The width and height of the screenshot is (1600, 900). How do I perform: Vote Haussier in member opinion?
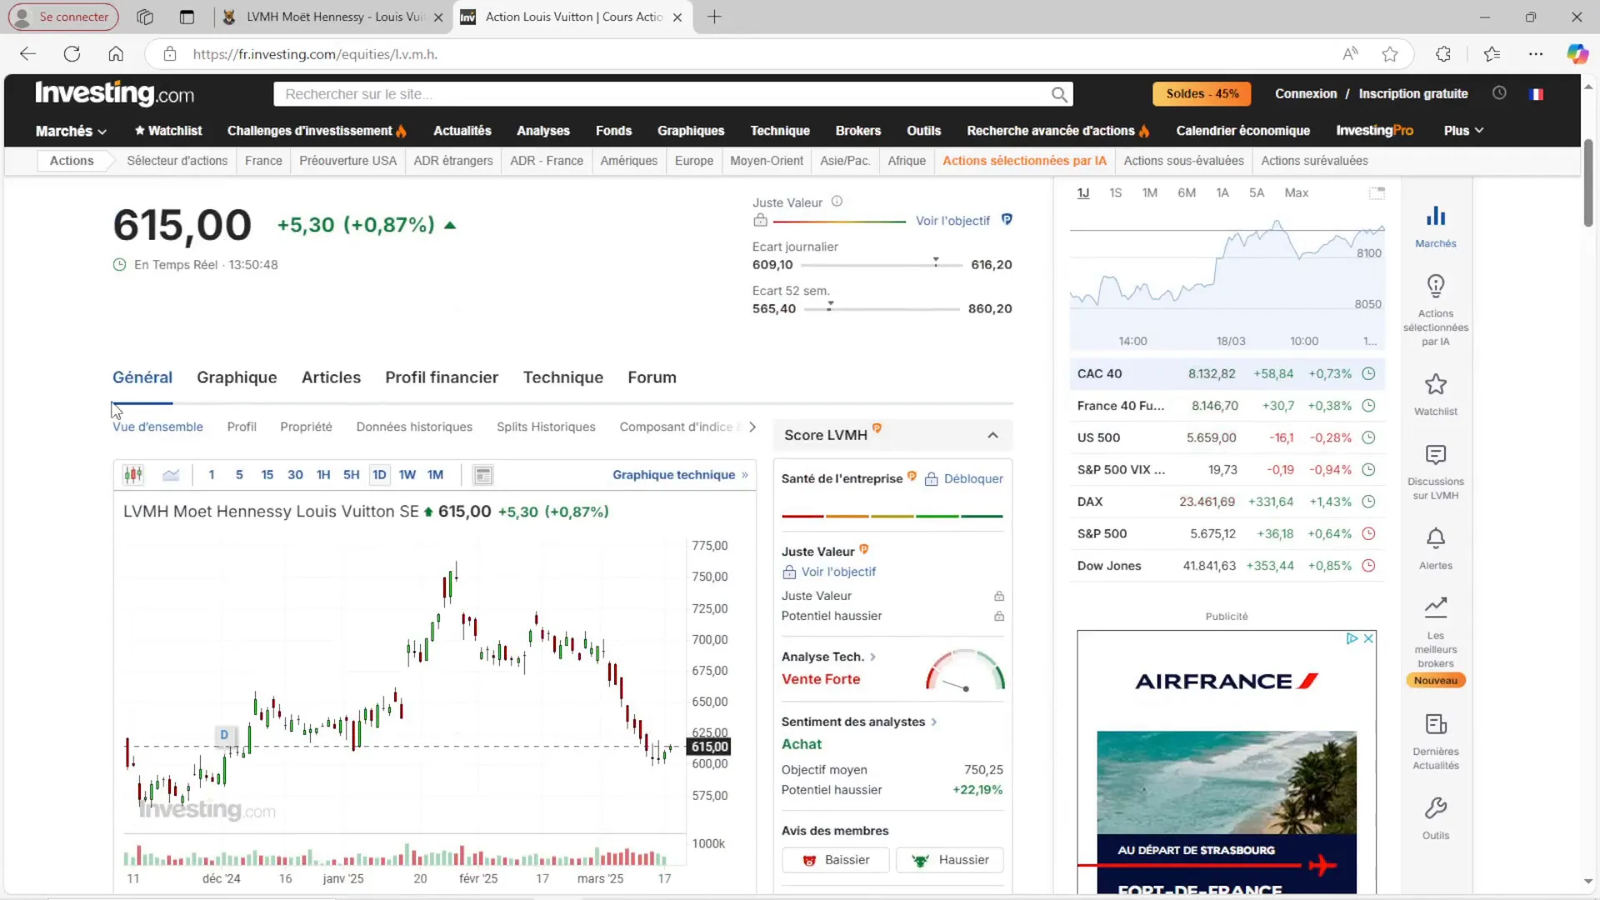coord(950,860)
